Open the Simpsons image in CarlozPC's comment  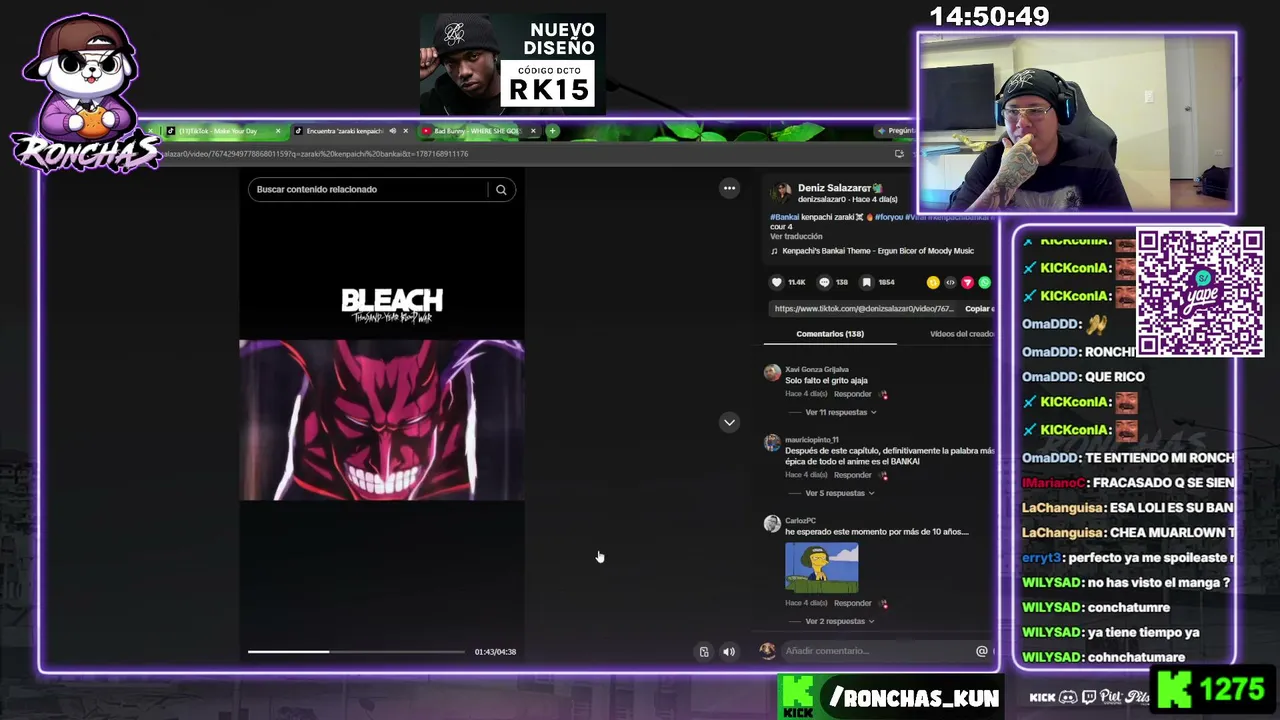(x=821, y=568)
